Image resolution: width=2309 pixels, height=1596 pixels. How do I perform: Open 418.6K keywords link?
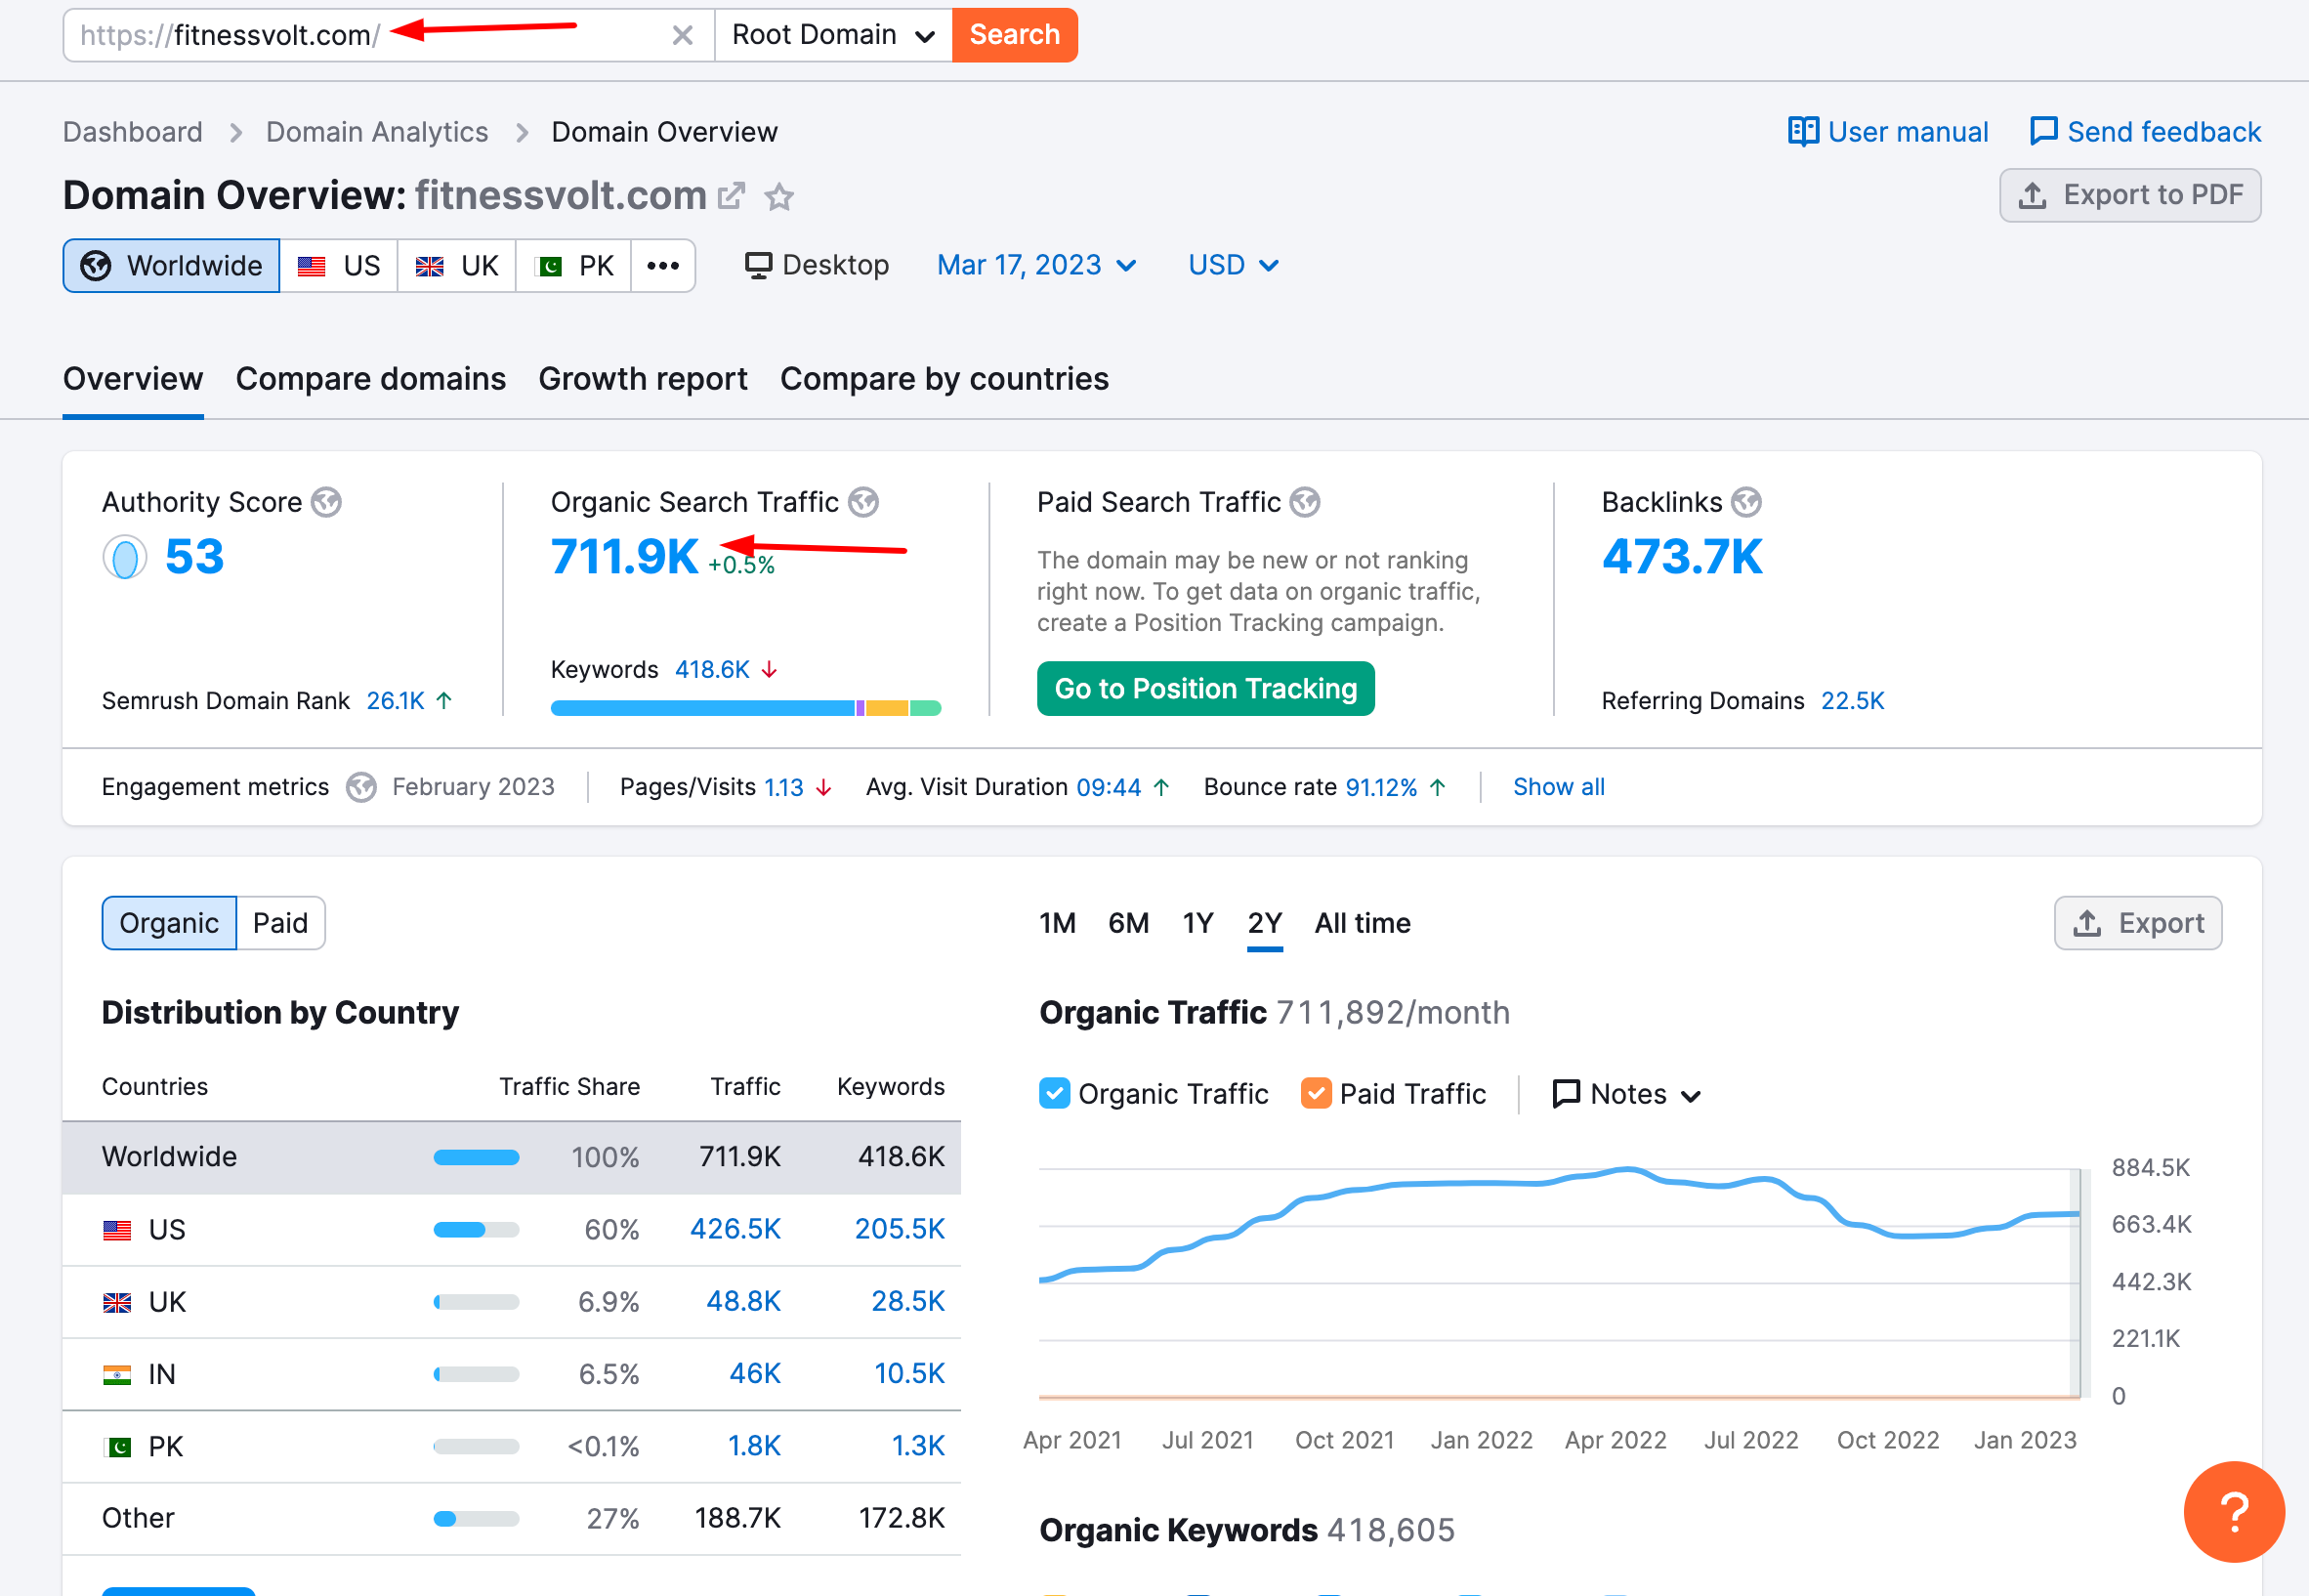[712, 670]
